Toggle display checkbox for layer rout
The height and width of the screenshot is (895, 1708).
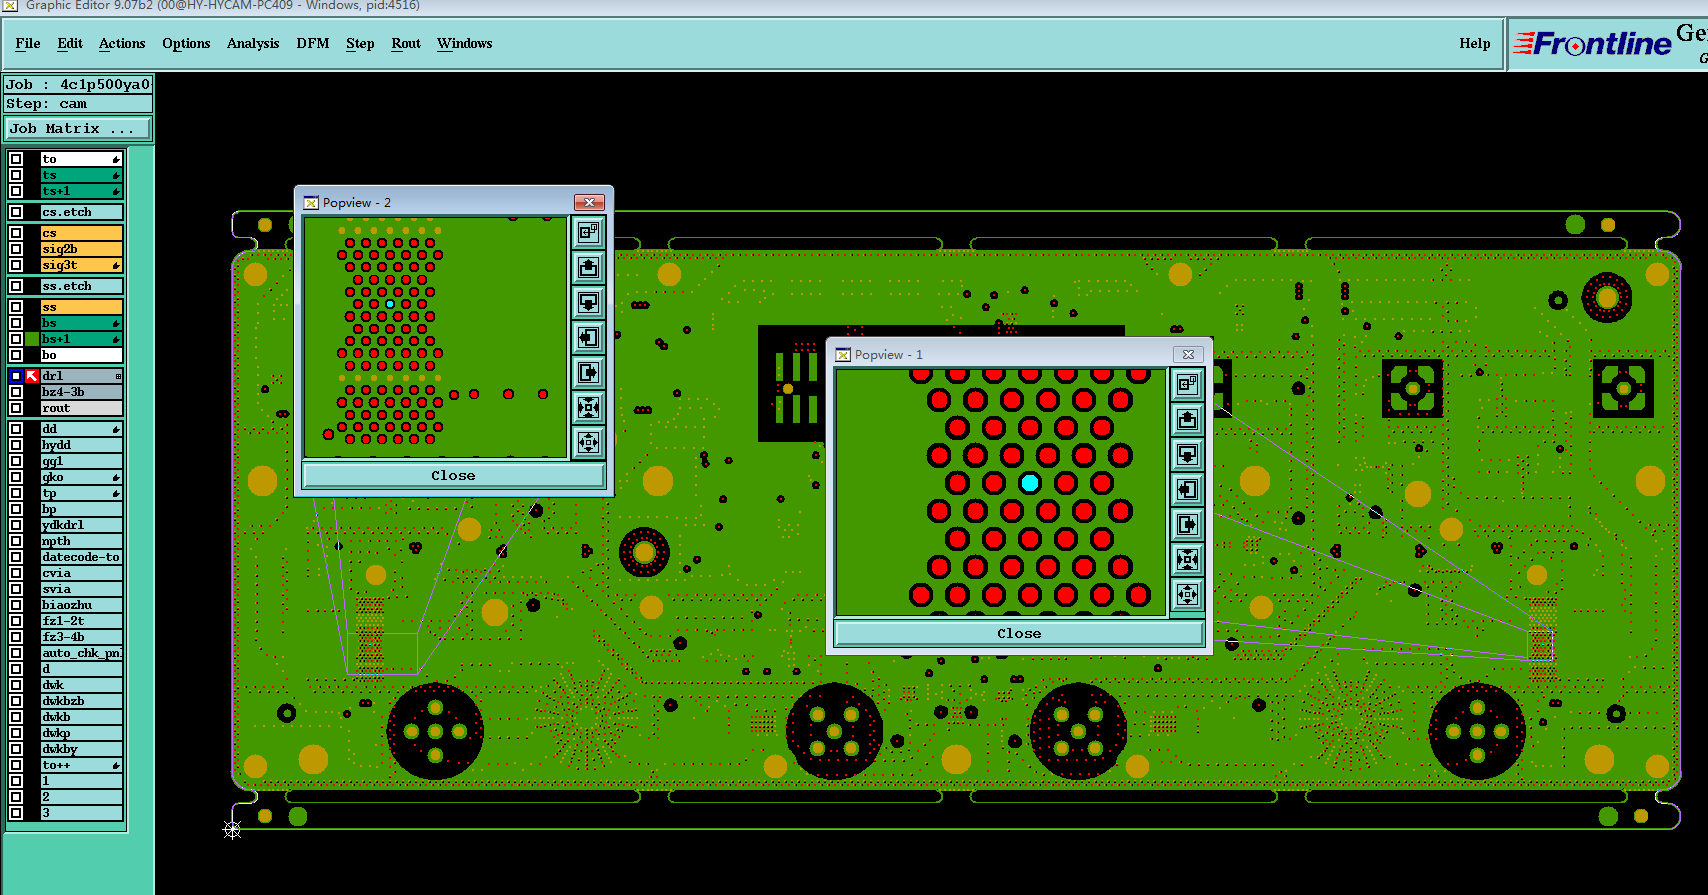(16, 408)
